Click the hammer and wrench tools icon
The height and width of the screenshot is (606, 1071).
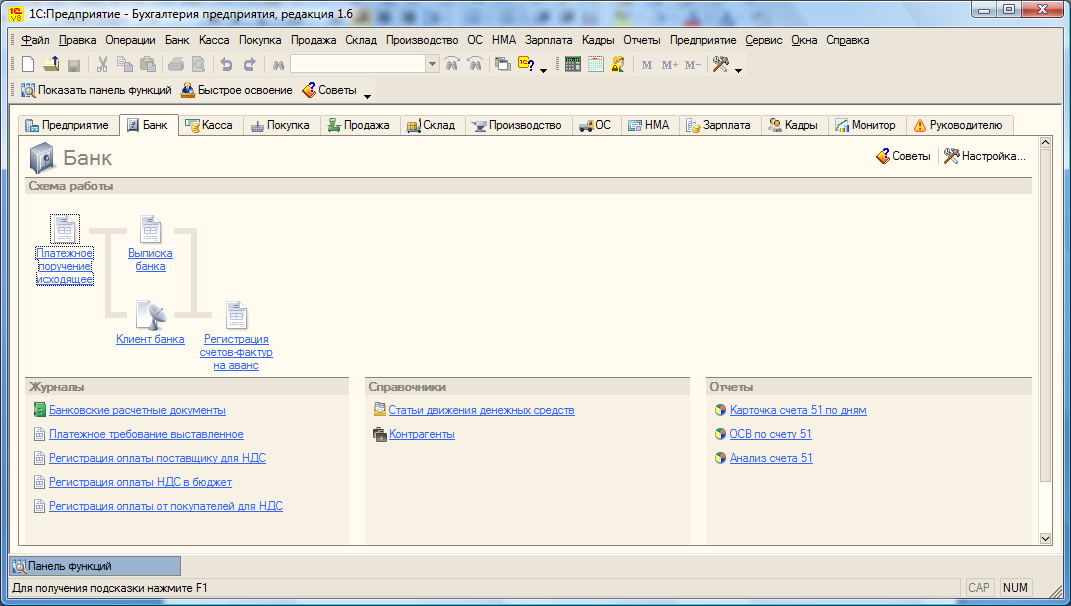coord(721,64)
